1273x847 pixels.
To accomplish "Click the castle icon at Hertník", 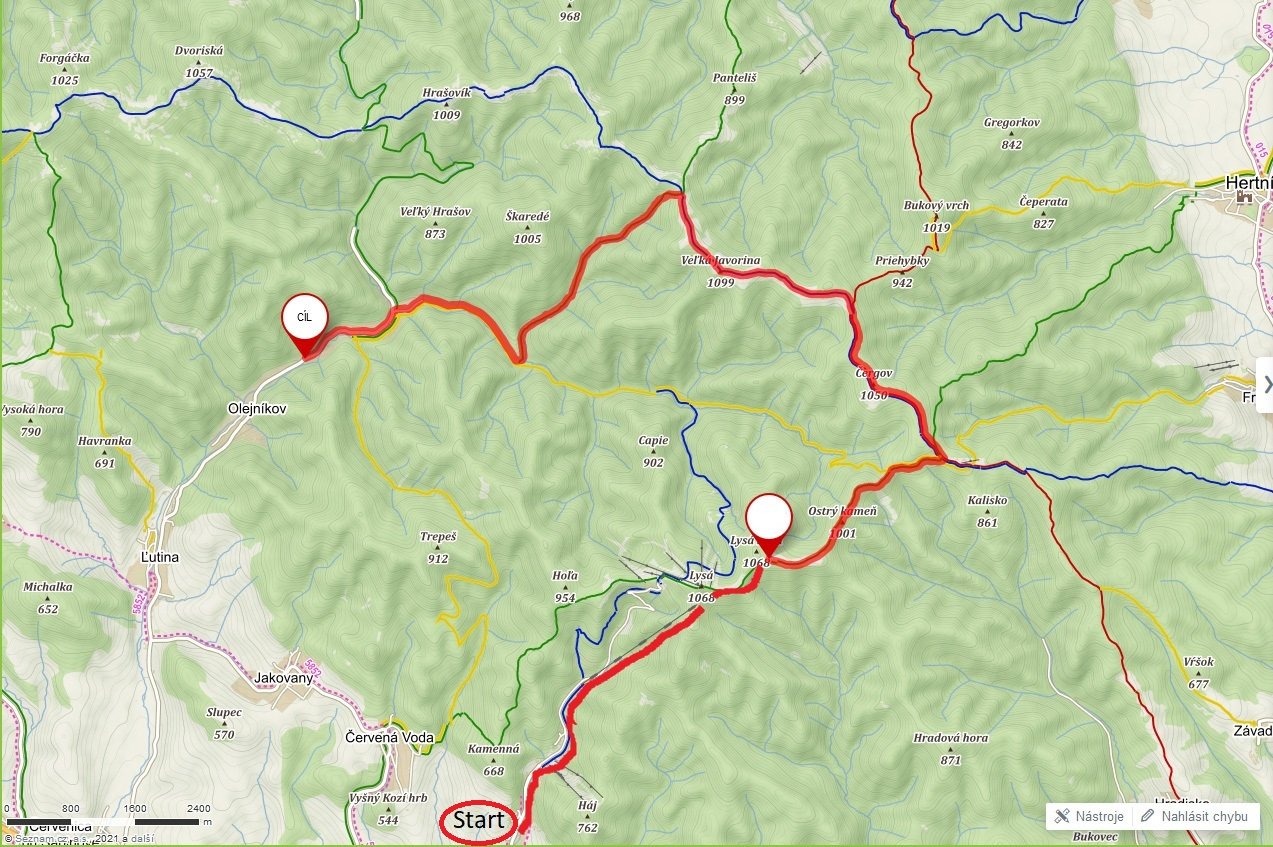I will tap(1244, 198).
